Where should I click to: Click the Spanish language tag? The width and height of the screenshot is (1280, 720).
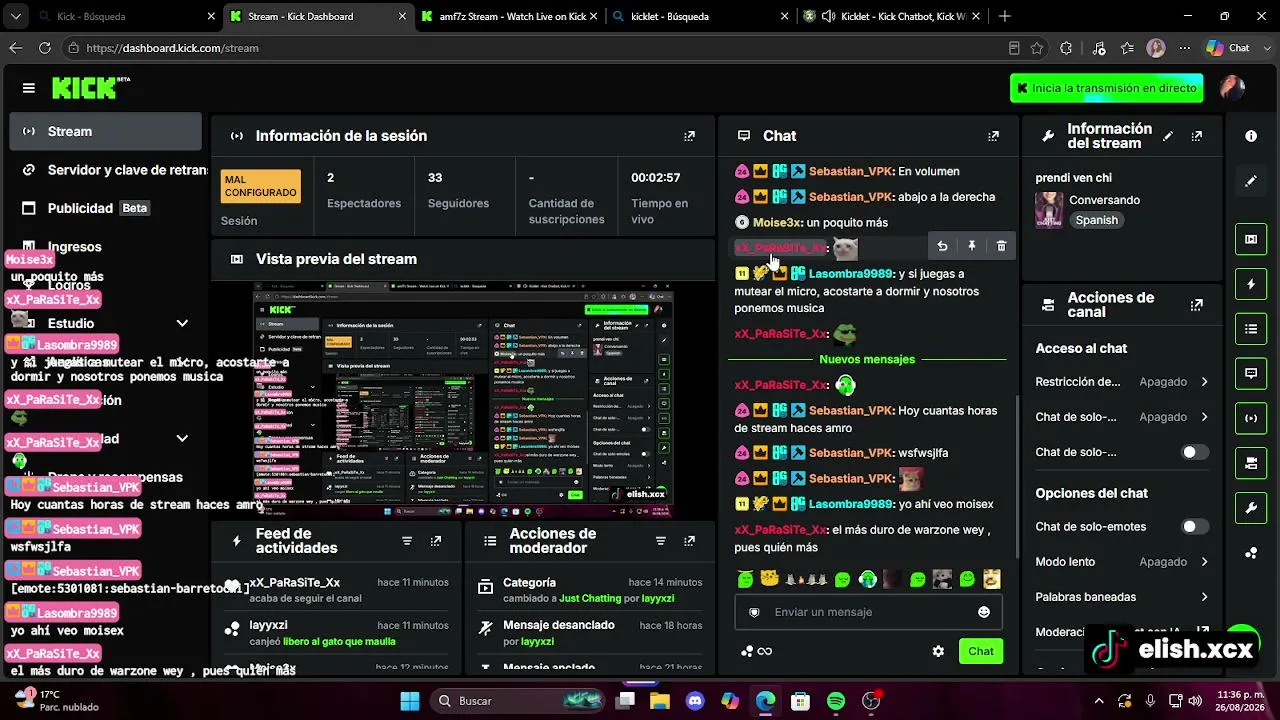tap(1096, 220)
